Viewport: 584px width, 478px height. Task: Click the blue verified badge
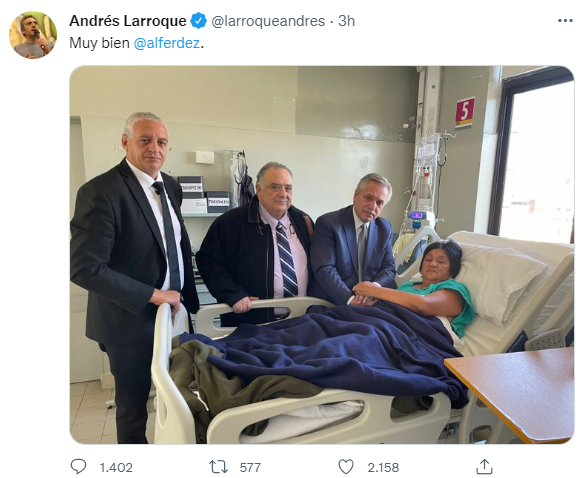199,20
